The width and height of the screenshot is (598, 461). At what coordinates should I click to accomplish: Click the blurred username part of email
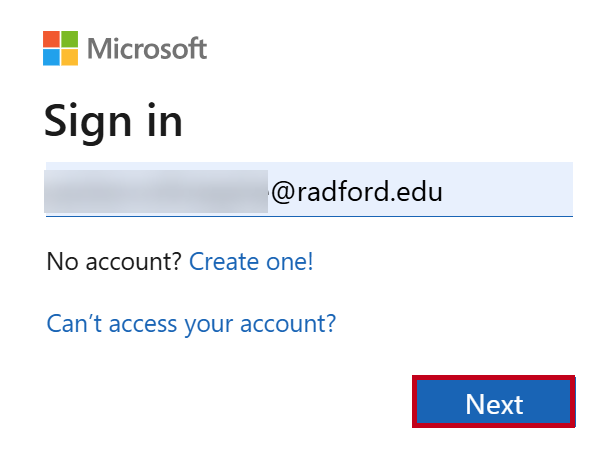click(156, 191)
